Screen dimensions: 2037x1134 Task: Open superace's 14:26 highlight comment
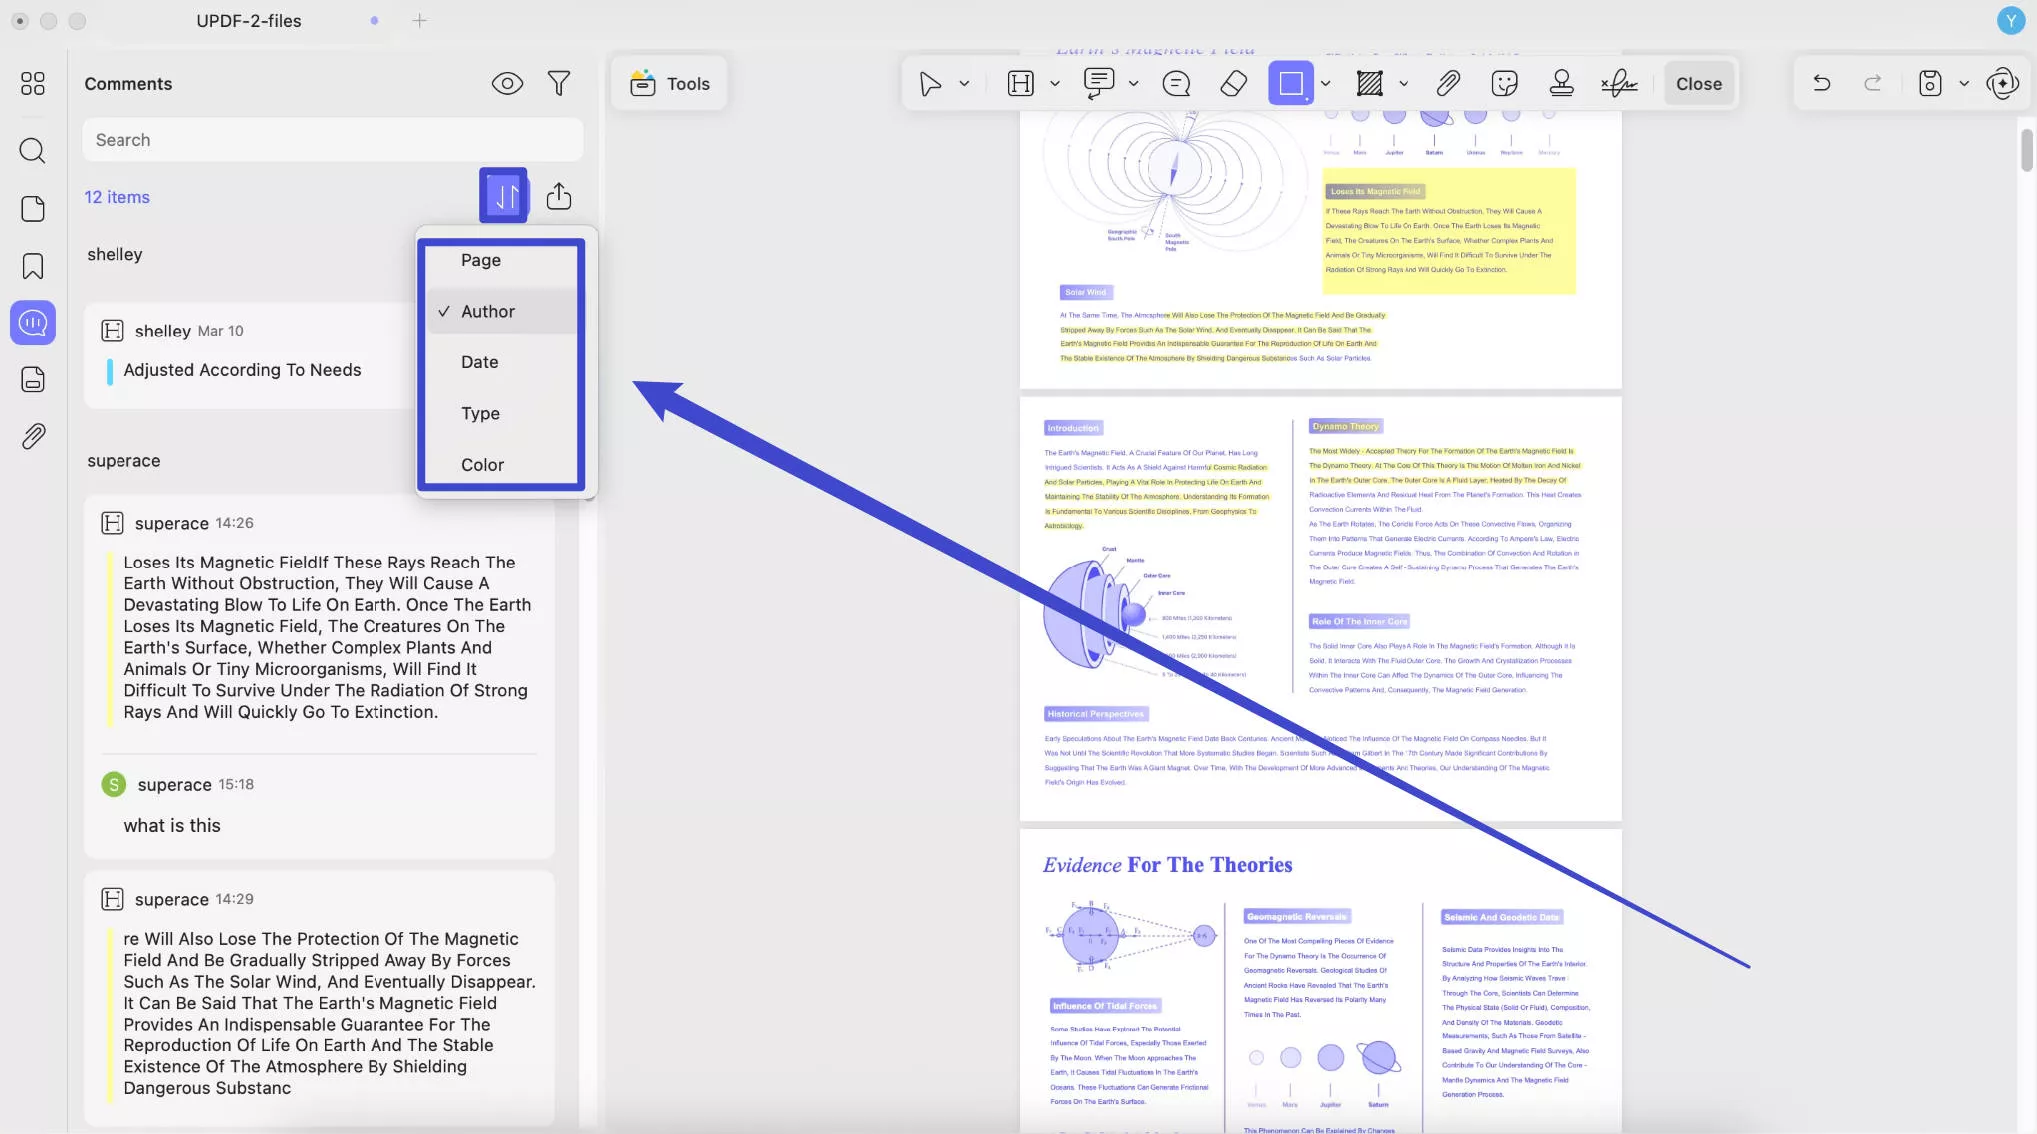coord(319,618)
